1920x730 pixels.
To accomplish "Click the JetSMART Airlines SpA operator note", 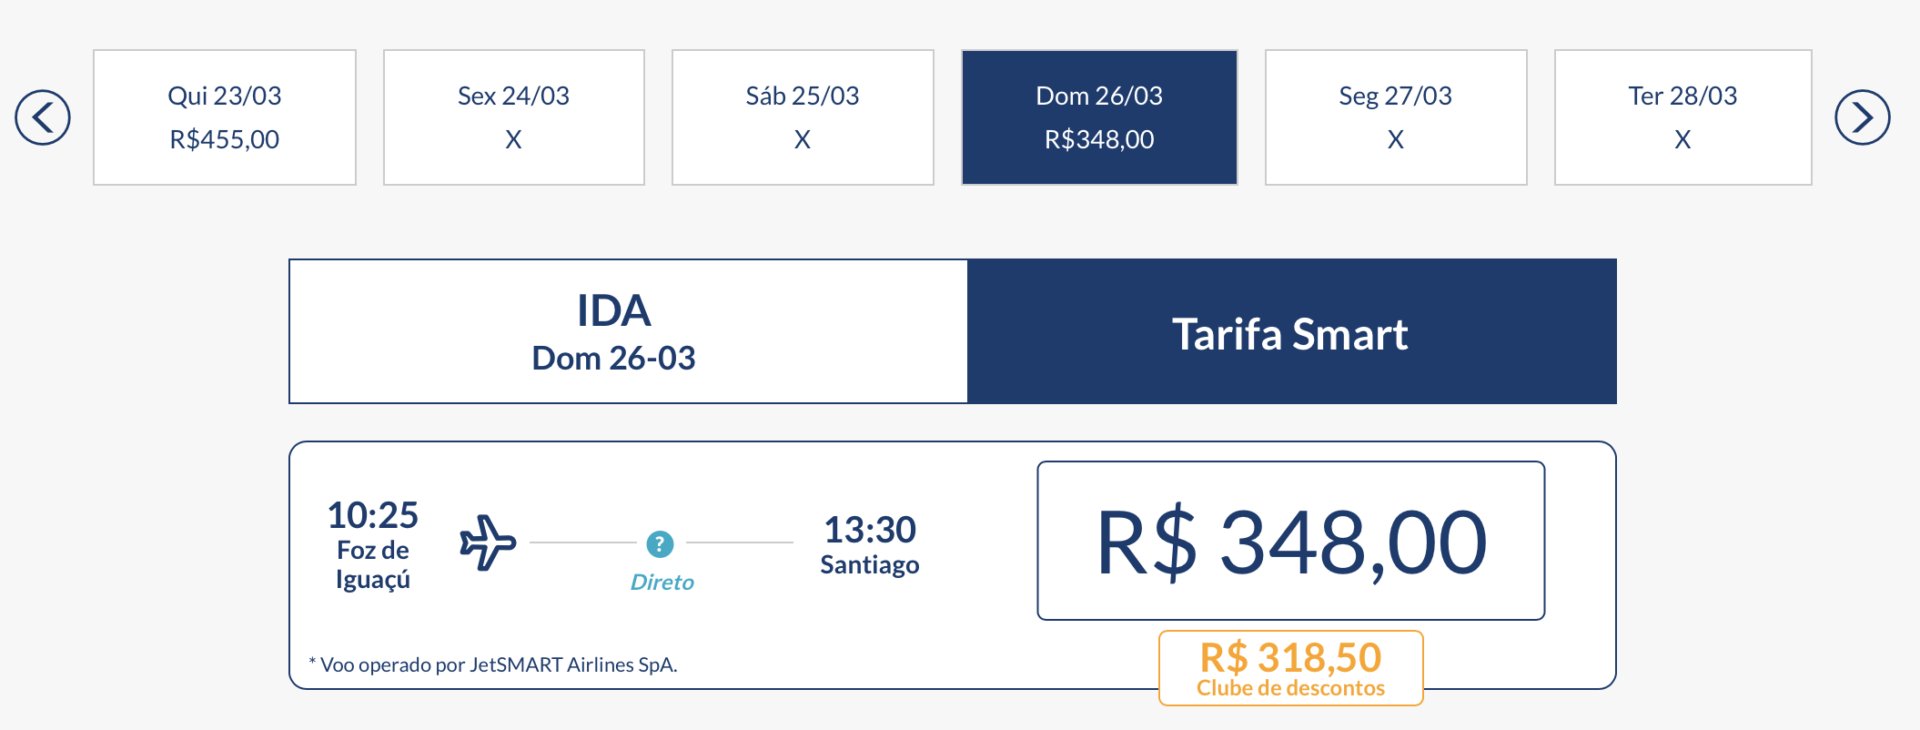I will tap(493, 665).
